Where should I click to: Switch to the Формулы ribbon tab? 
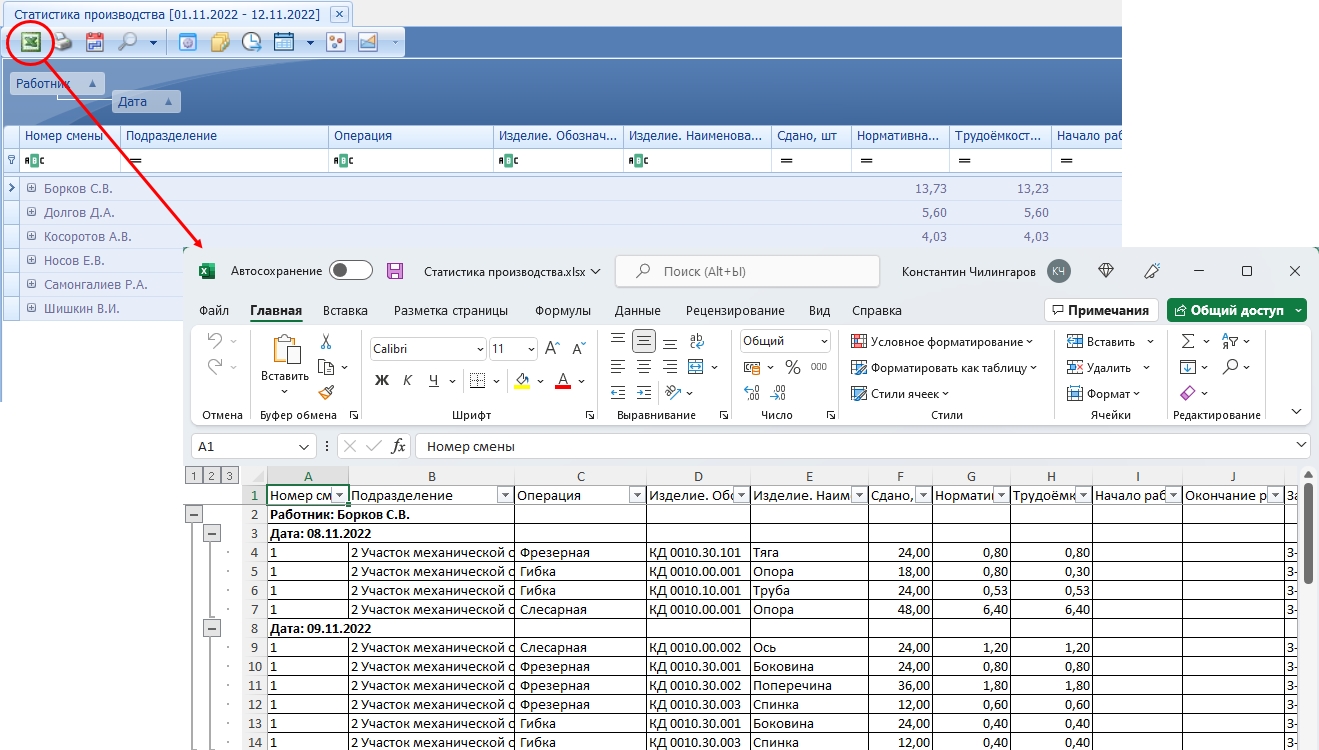[563, 310]
